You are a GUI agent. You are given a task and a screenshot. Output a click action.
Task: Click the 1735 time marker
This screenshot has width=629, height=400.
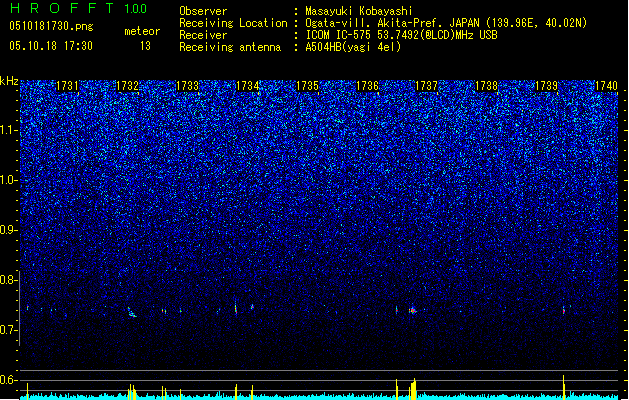tap(307, 86)
